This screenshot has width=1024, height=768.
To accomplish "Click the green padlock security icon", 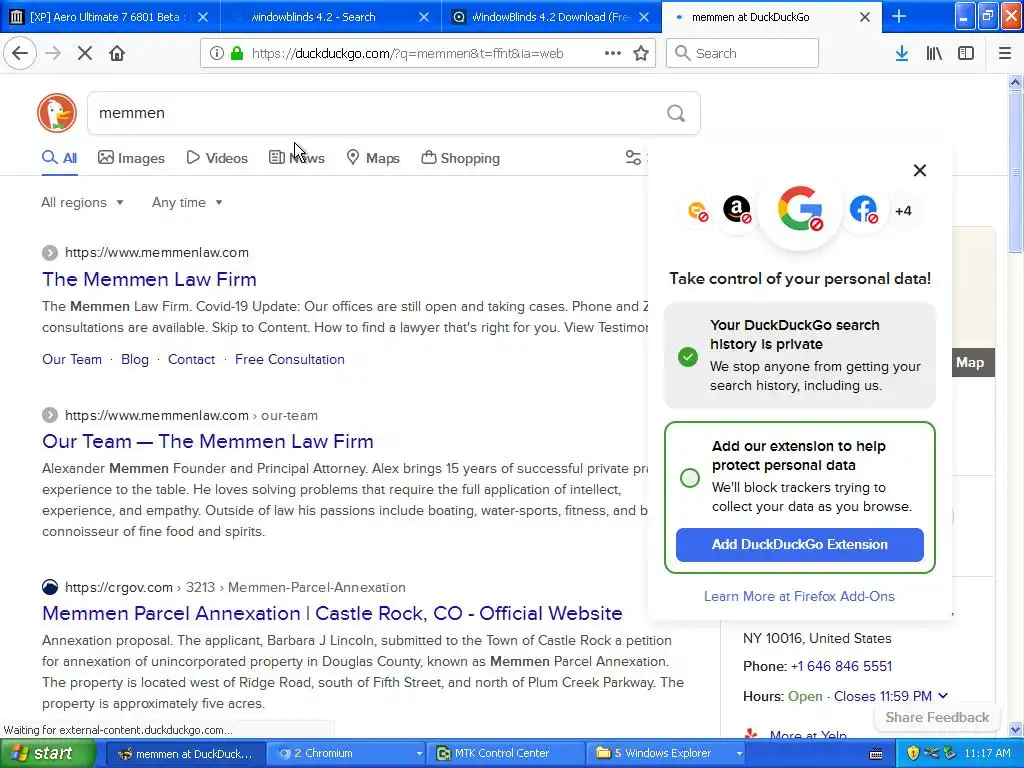I will pos(237,54).
